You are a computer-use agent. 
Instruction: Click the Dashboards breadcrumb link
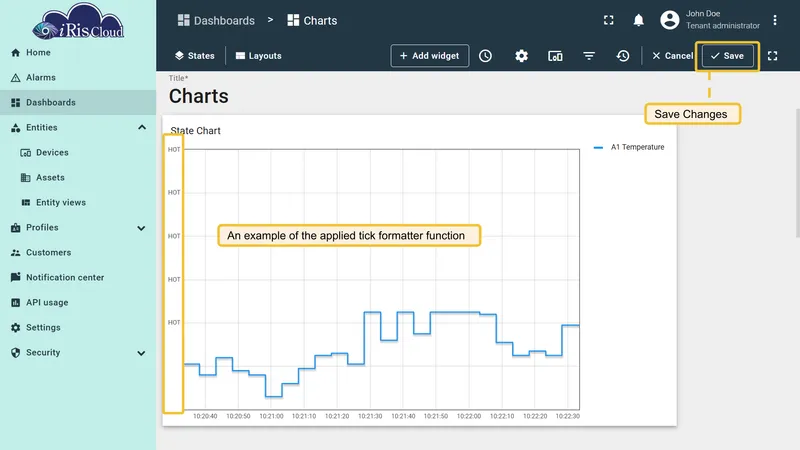pyautogui.click(x=216, y=20)
